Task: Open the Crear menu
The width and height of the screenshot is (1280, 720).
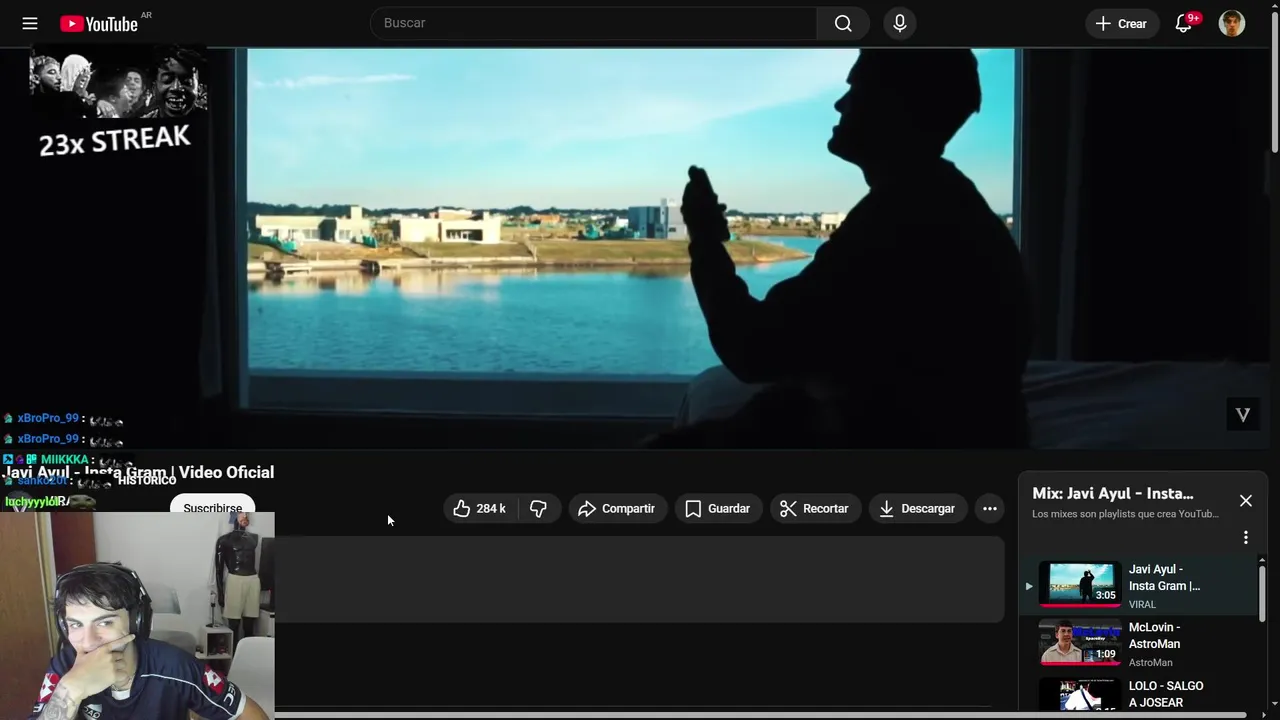Action: [x=1121, y=23]
